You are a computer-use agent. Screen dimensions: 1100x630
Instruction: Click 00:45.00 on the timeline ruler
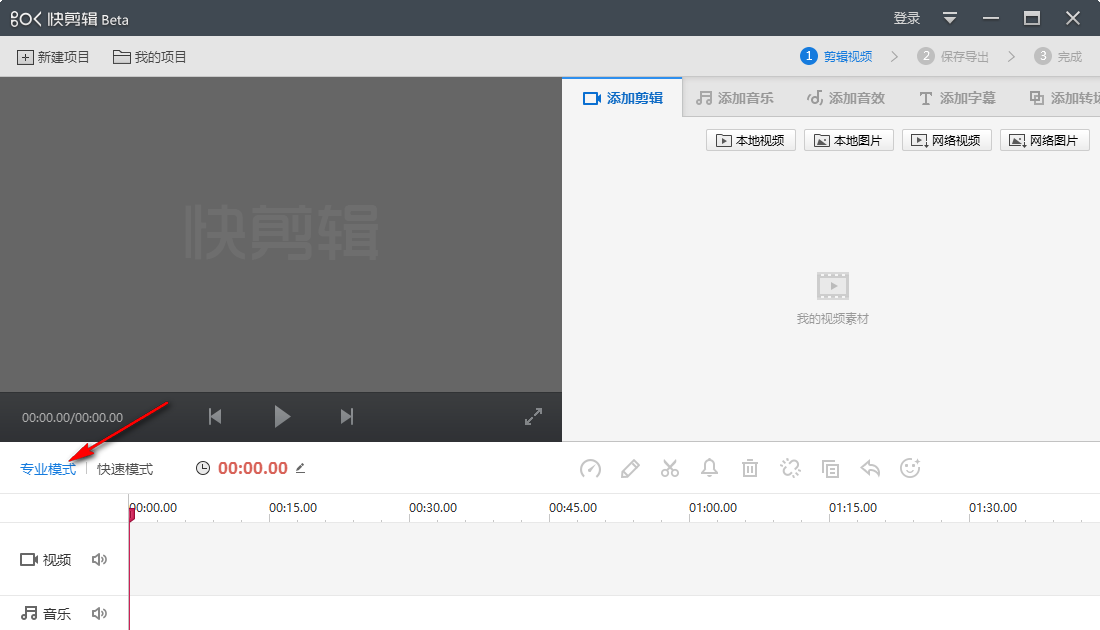coord(573,507)
